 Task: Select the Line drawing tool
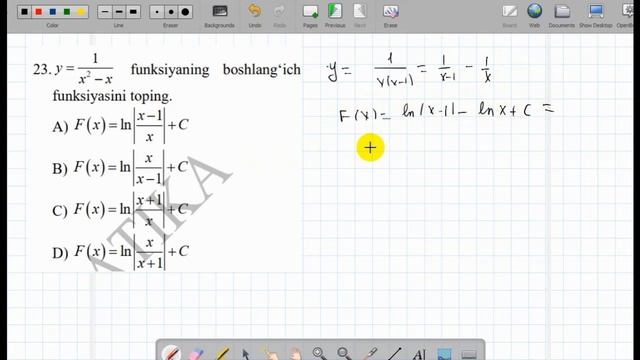point(394,353)
